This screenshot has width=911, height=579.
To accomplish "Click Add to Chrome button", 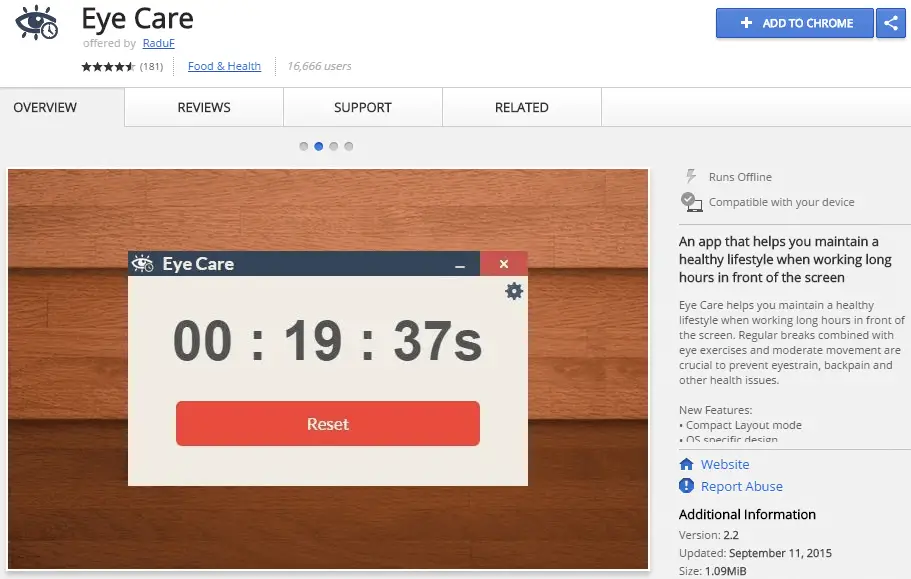I will pyautogui.click(x=794, y=23).
